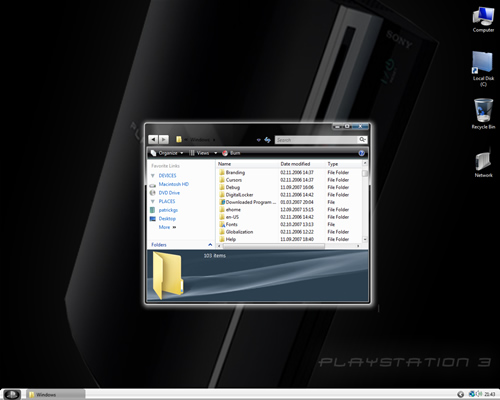Open the Network desktop icon
500x400 pixels.
483,162
